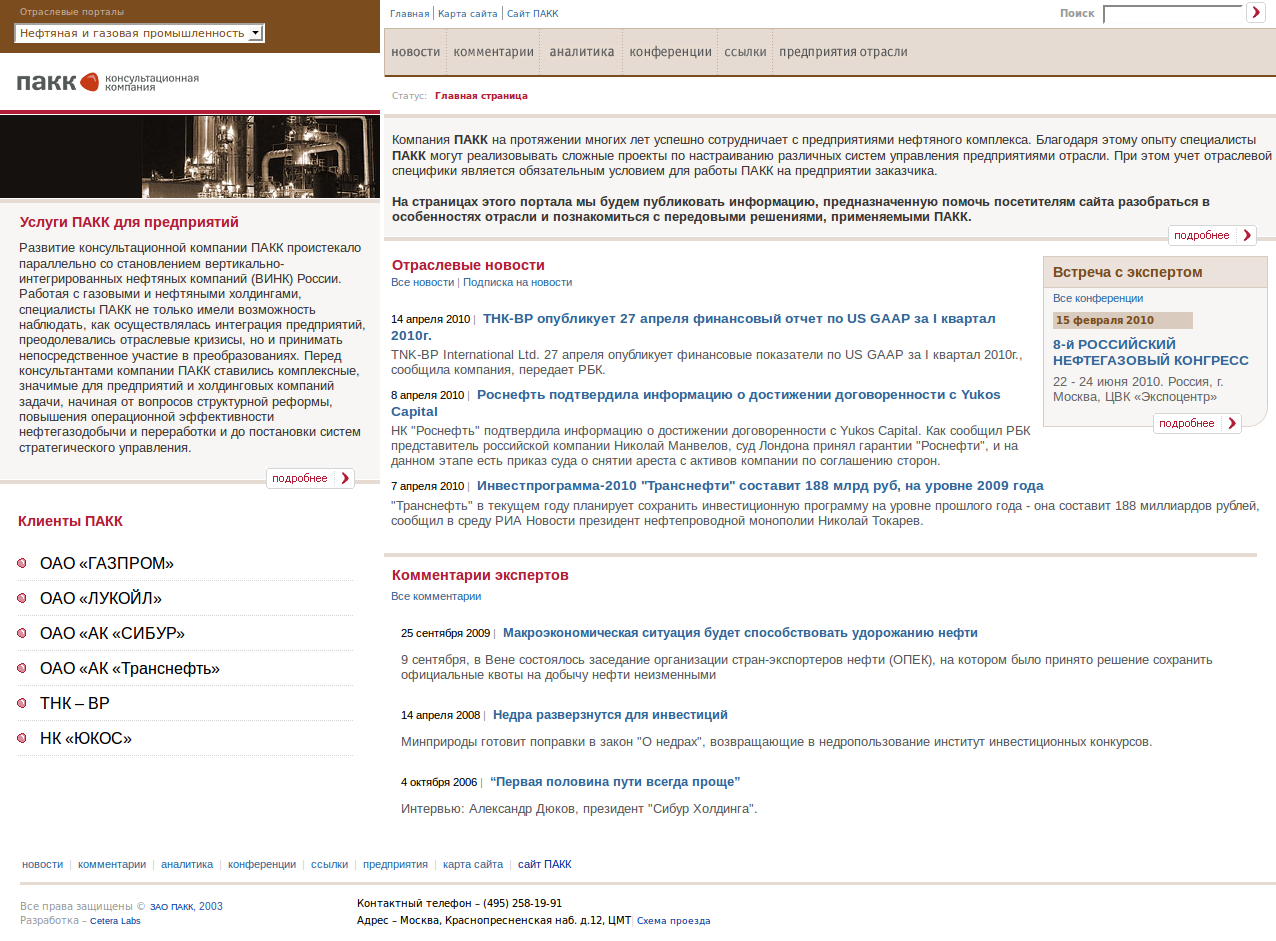This screenshot has width=1276, height=941.
Task: Open the Карта сайта link at the top
Action: [466, 14]
